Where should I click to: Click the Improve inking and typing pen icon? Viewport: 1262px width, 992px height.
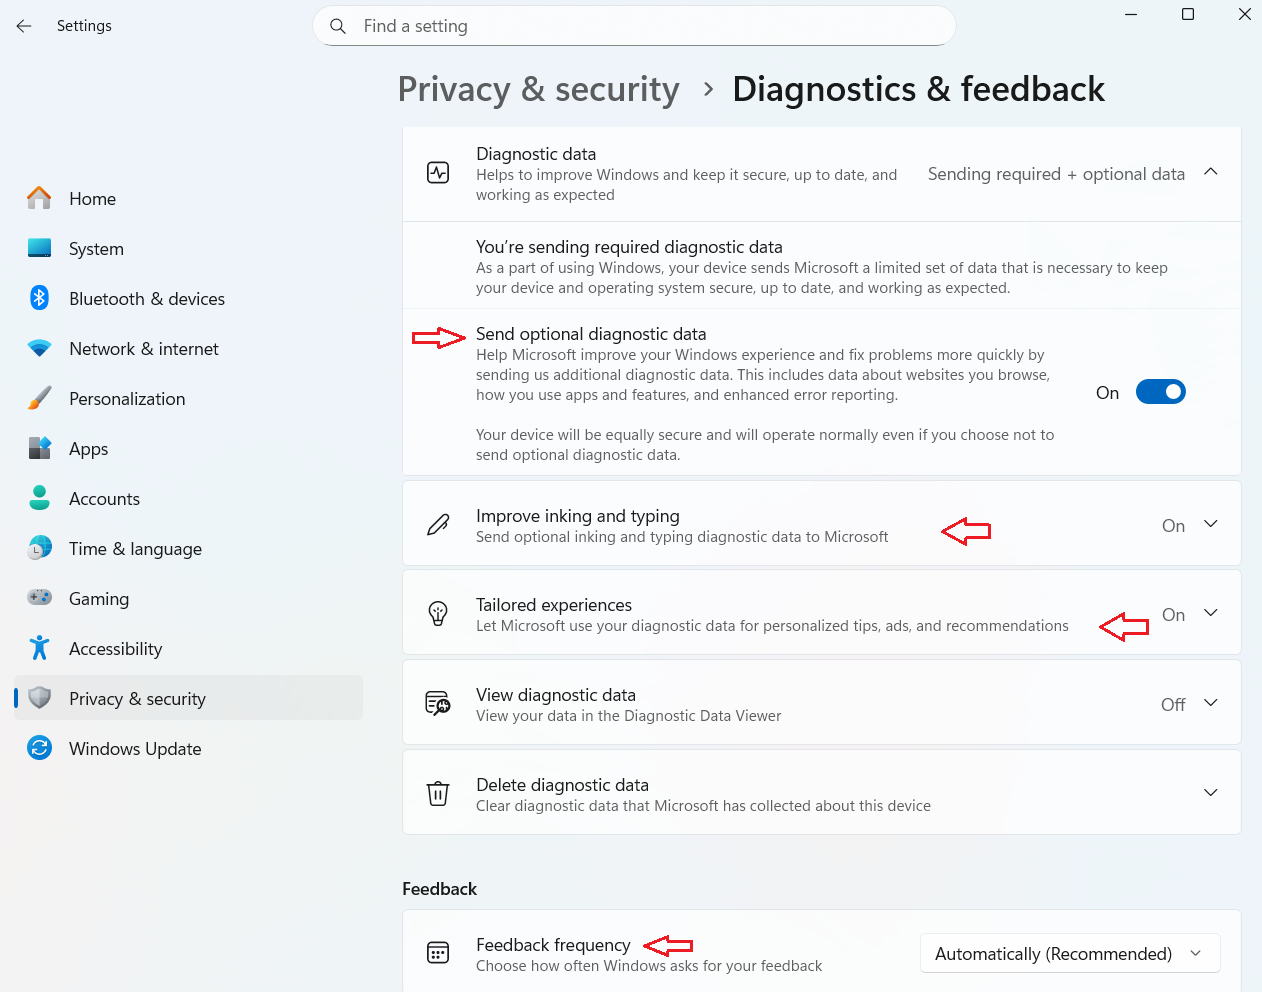[438, 525]
